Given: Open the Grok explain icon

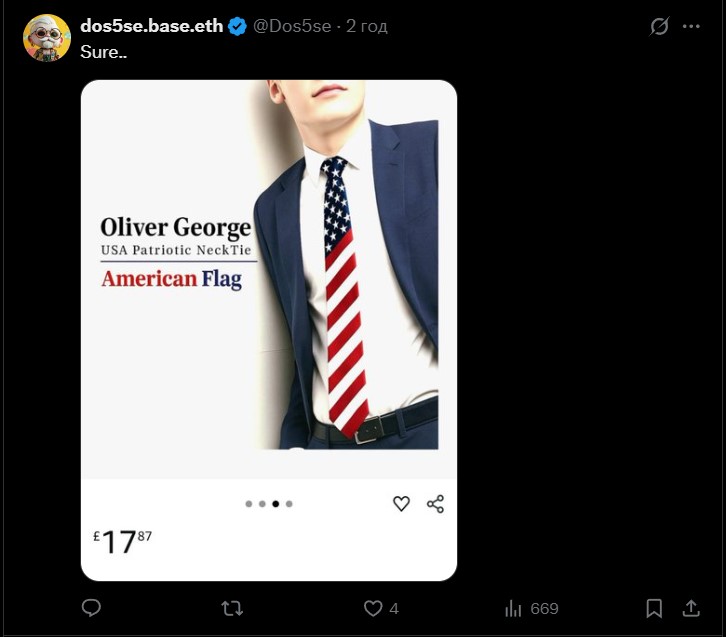Looking at the screenshot, I should (x=659, y=27).
